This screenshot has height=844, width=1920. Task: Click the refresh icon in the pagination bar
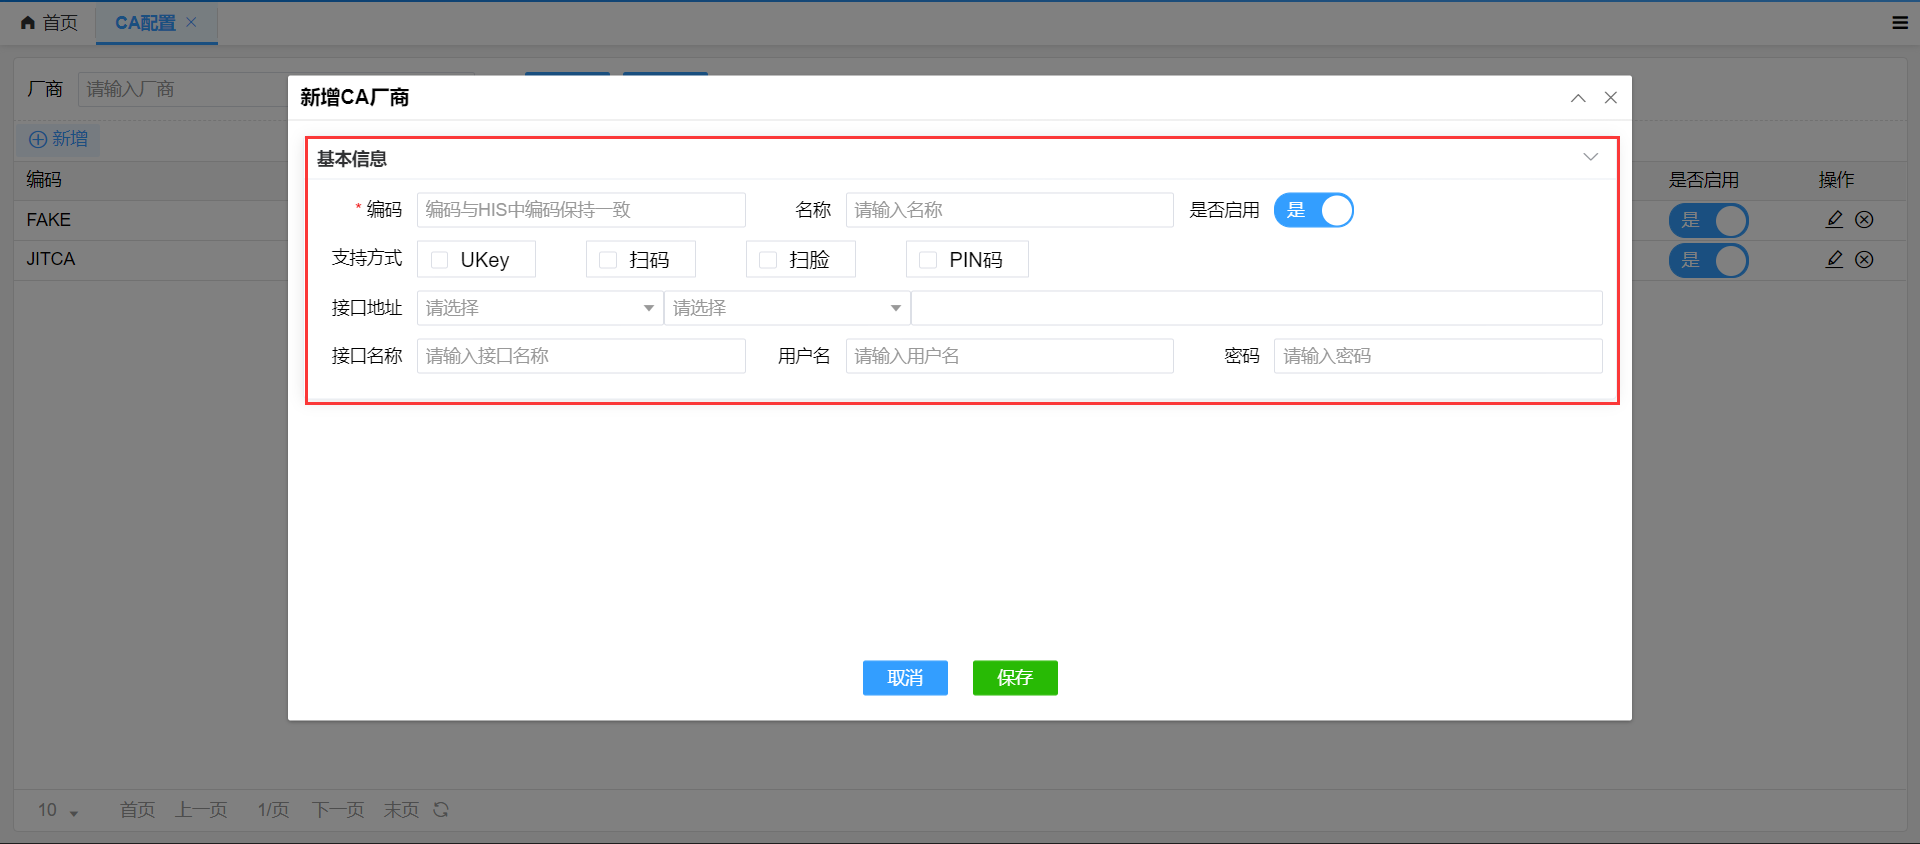[x=441, y=810]
